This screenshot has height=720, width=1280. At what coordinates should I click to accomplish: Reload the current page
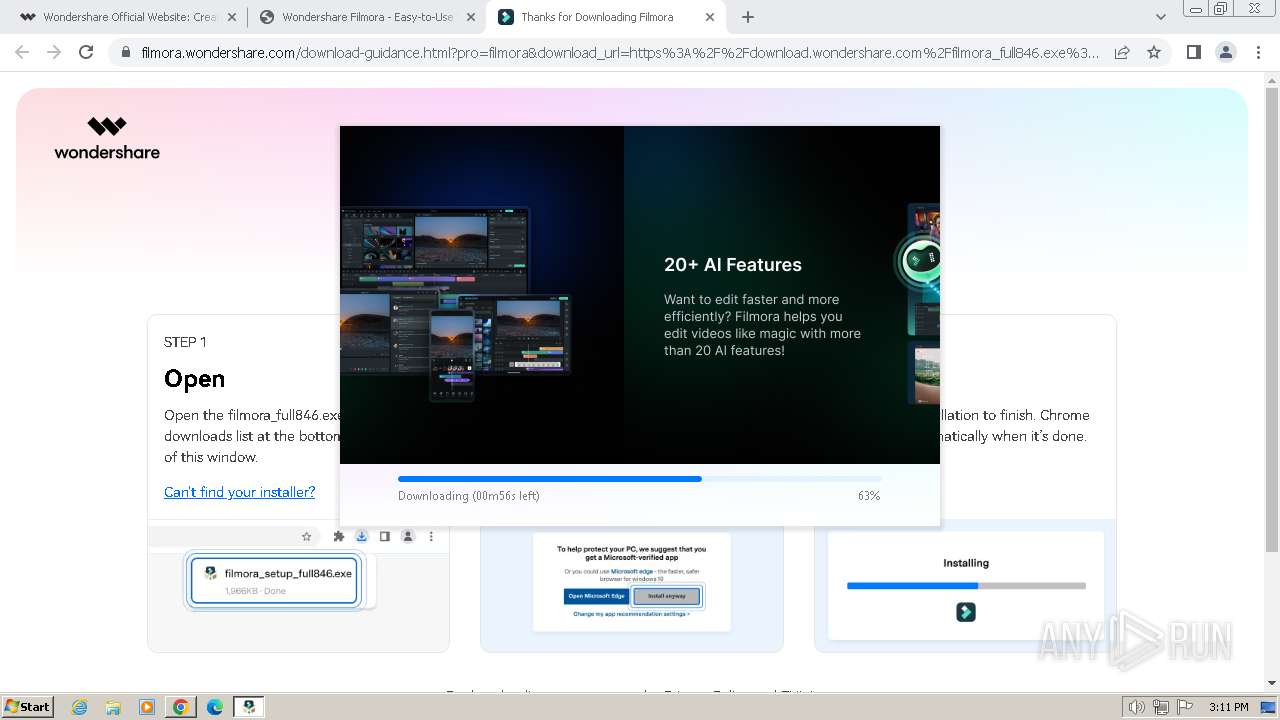(x=86, y=52)
